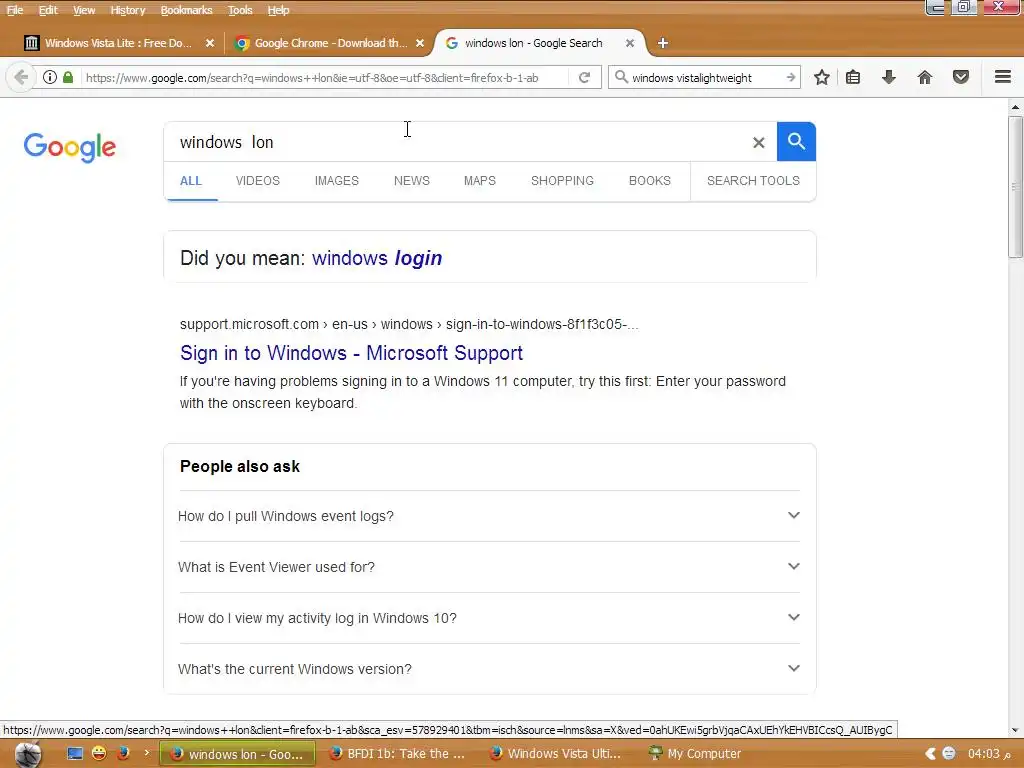
Task: Select the BOOKS results tab
Action: (x=649, y=181)
